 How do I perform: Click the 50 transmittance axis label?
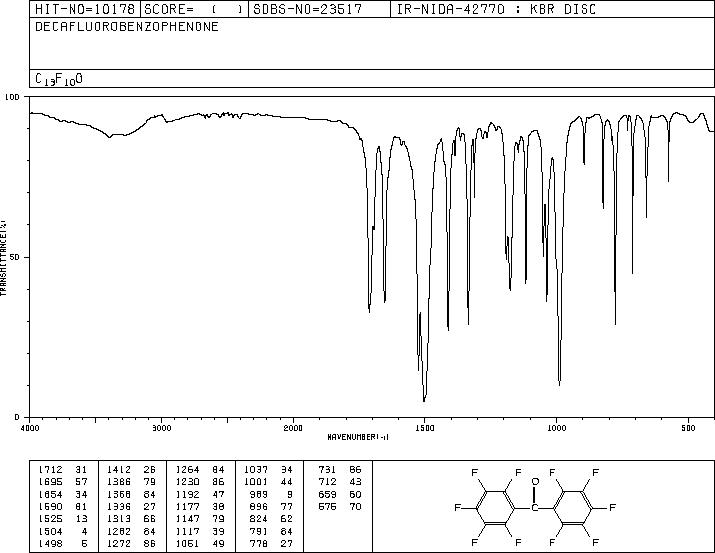(15, 257)
